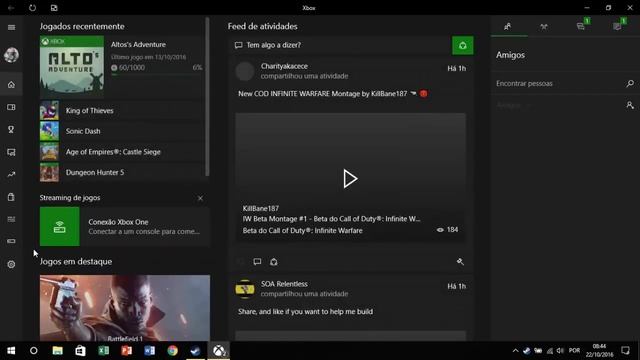Image resolution: width=640 pixels, height=360 pixels.
Task: Click the pin icon on Charityakacece post
Action: 460,262
